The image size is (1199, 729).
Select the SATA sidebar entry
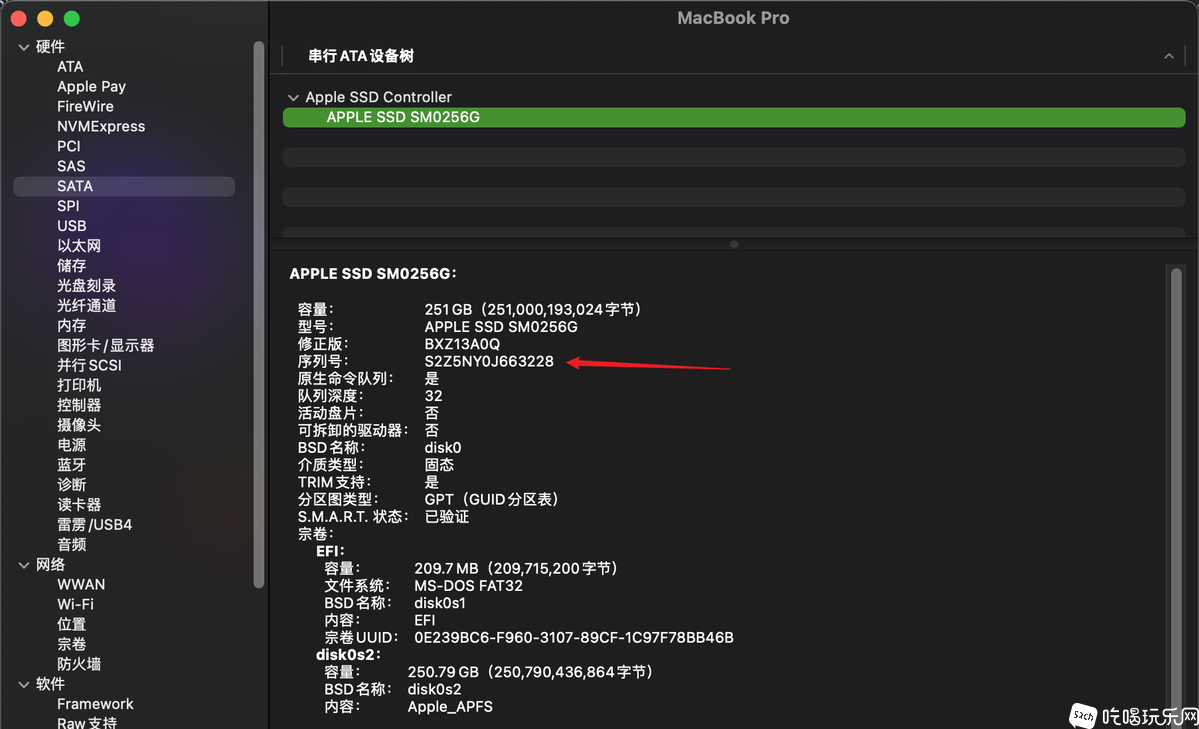click(124, 186)
